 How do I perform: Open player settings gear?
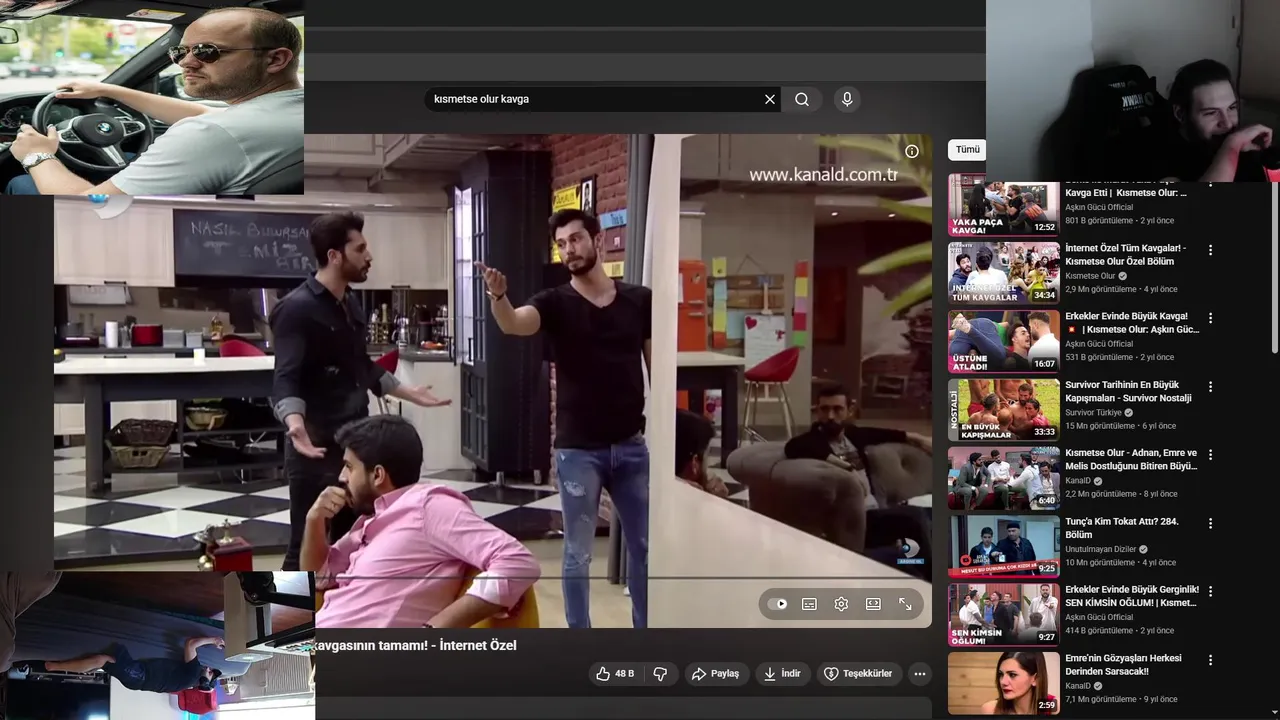pyautogui.click(x=841, y=604)
